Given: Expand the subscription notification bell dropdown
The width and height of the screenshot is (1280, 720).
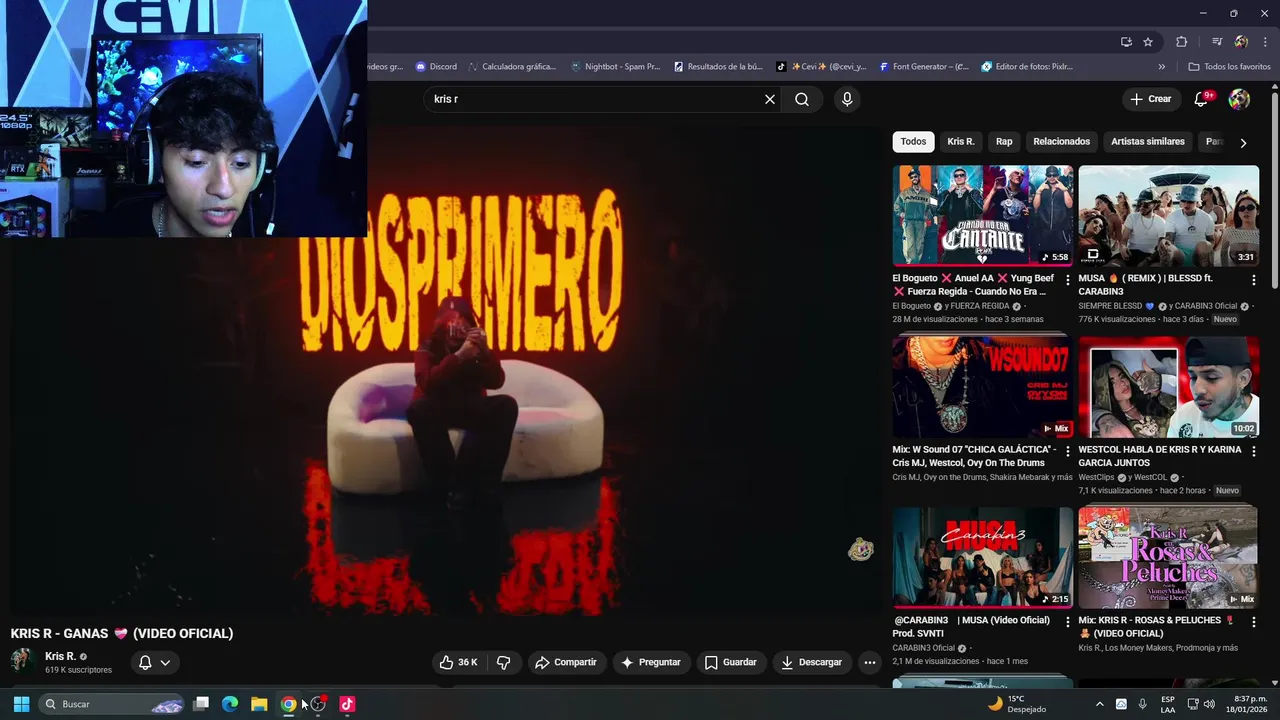Looking at the screenshot, I should (x=165, y=662).
